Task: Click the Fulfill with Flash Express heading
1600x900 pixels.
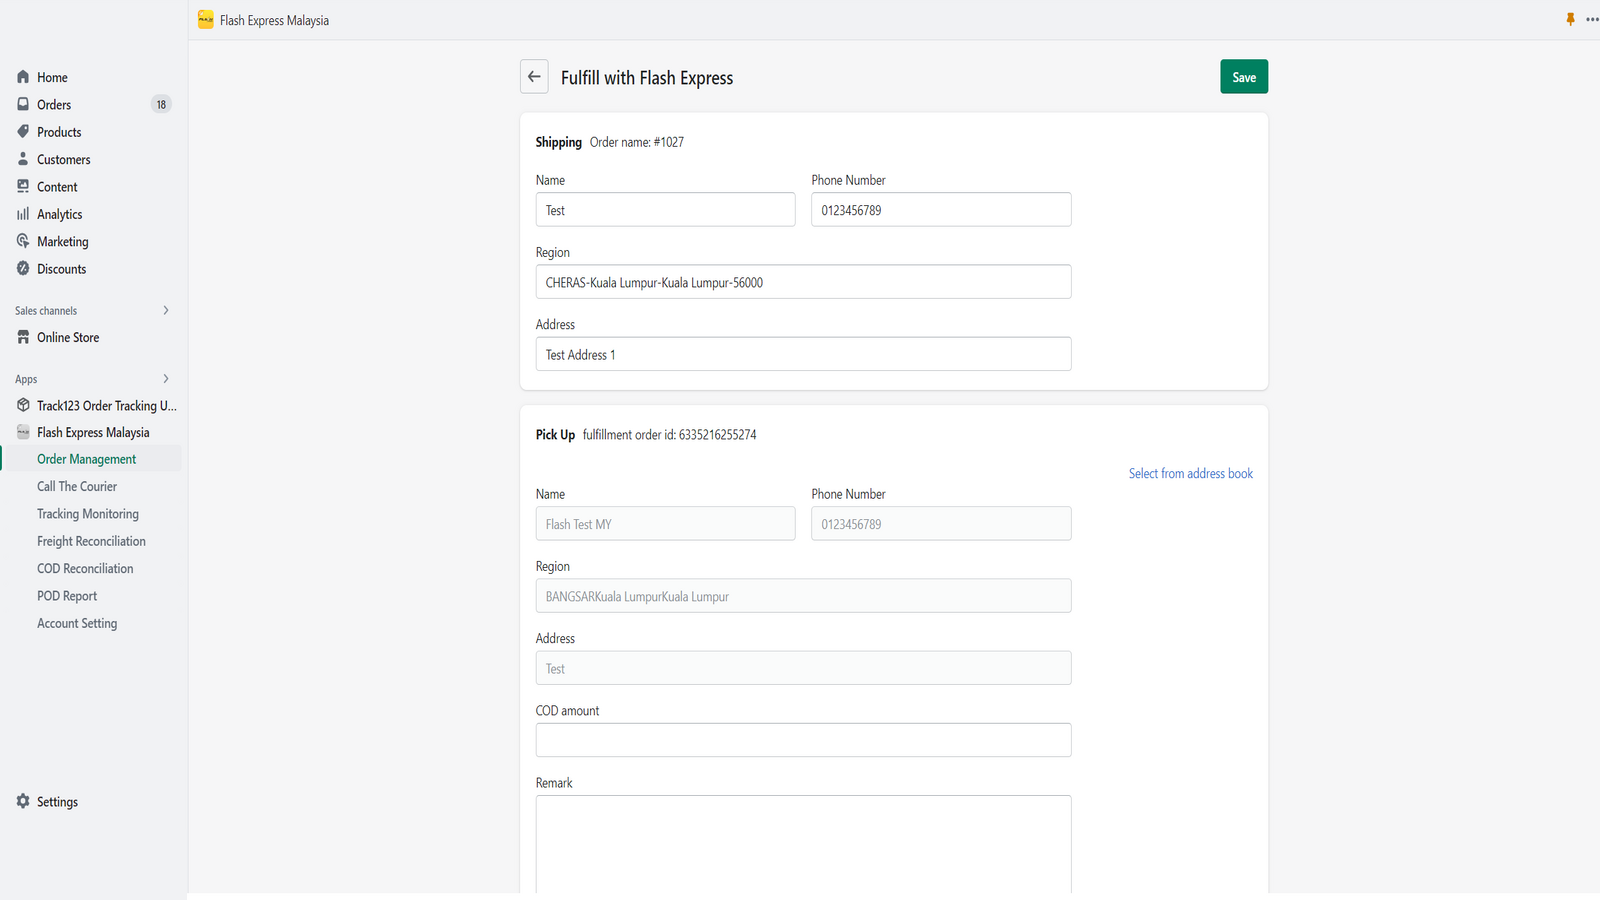Action: 647,78
